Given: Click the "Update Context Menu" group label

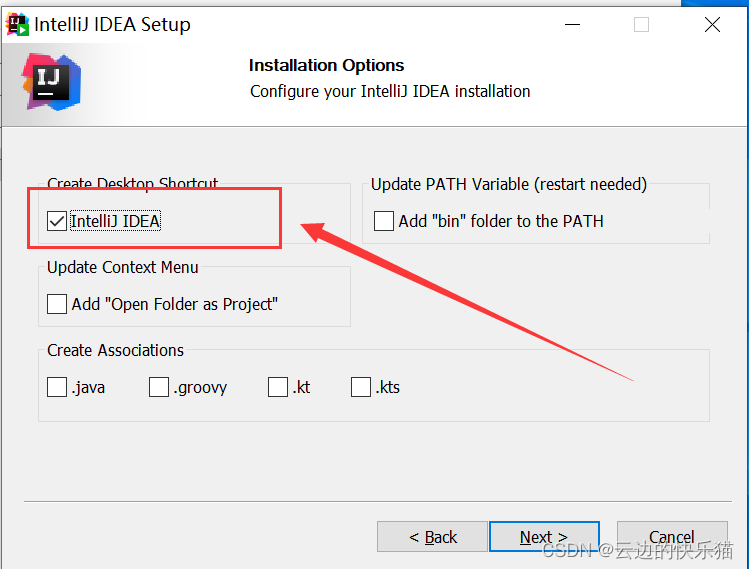Looking at the screenshot, I should [x=122, y=268].
